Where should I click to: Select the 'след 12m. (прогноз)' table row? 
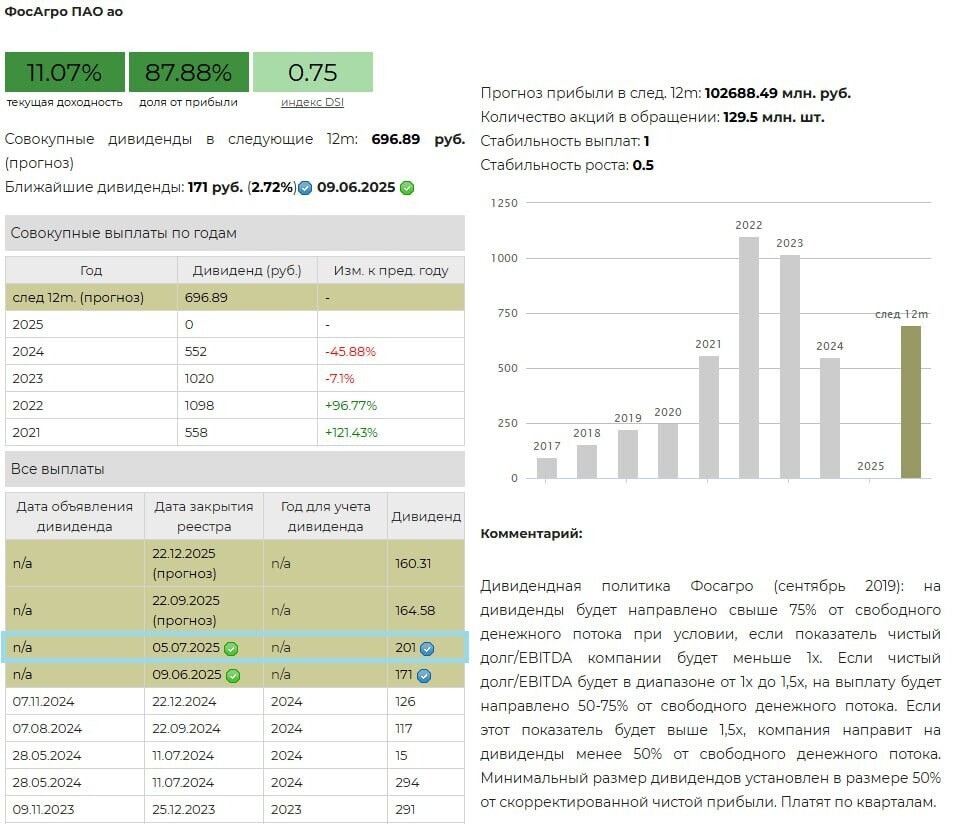(234, 297)
